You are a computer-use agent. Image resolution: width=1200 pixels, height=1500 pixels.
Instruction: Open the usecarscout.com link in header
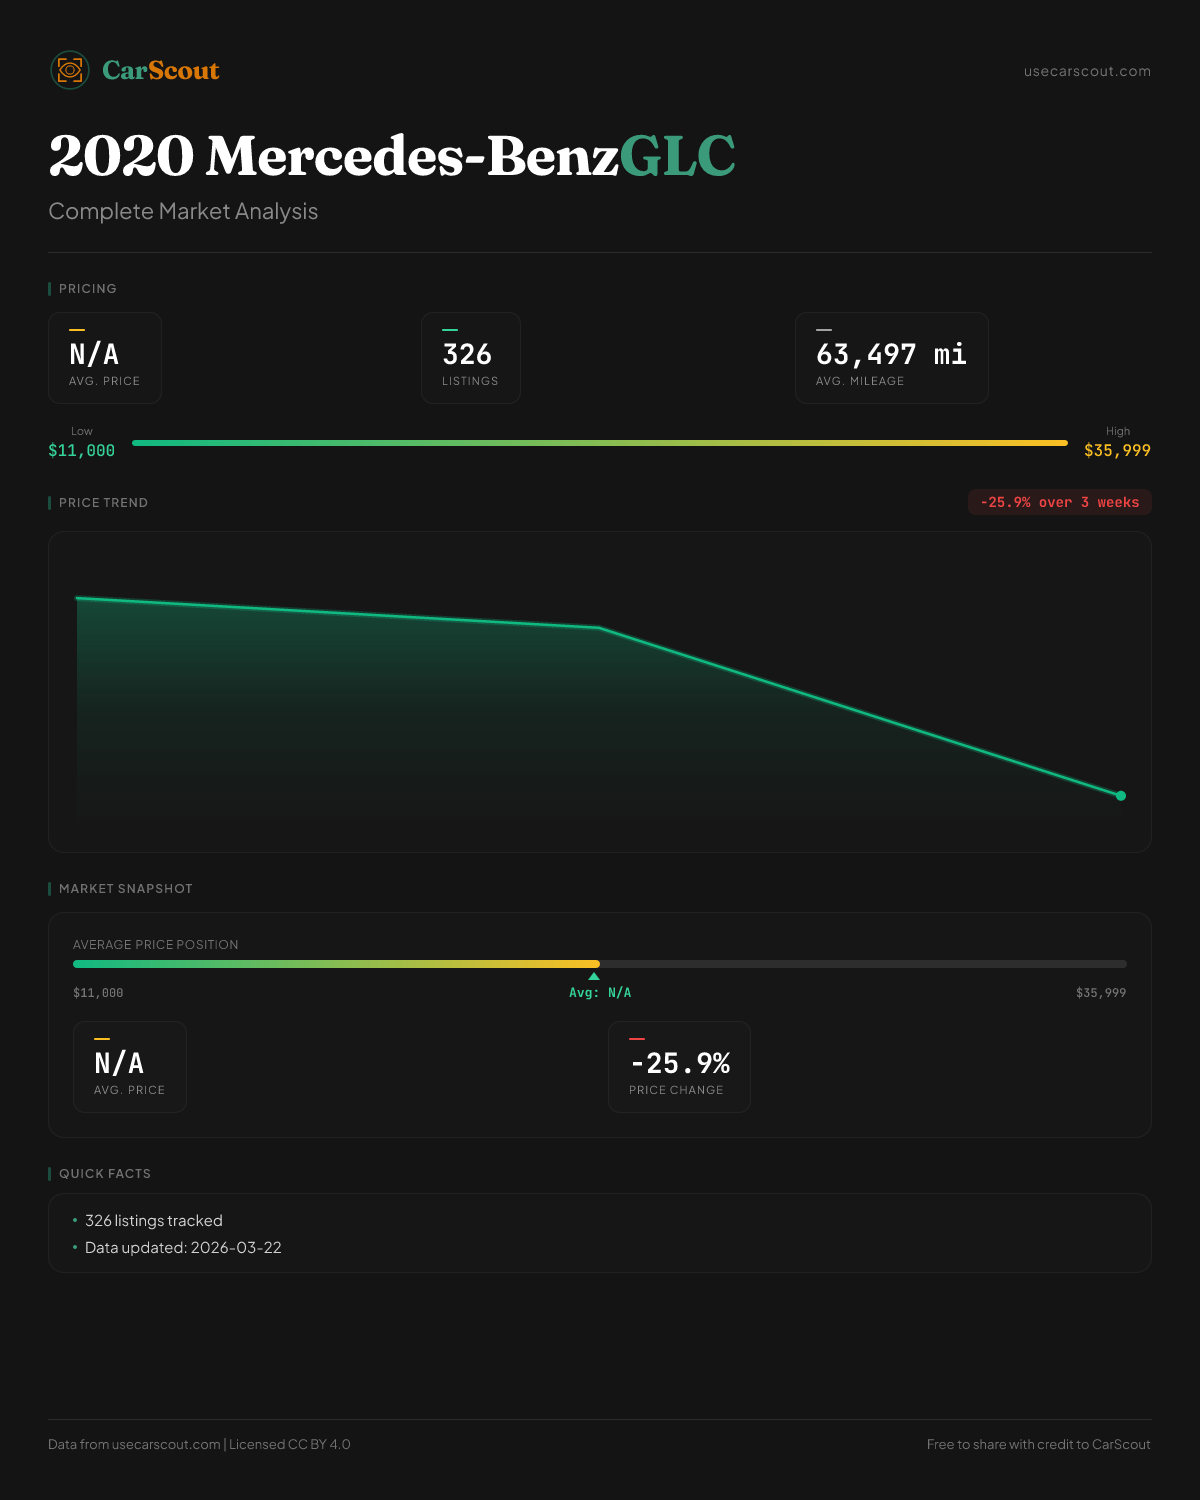[x=1087, y=71]
